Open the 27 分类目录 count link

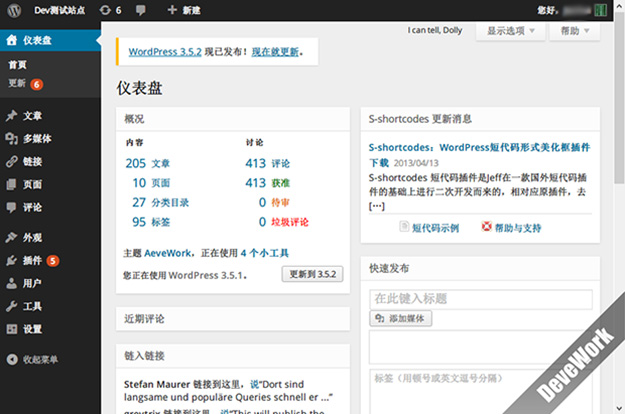(x=160, y=202)
